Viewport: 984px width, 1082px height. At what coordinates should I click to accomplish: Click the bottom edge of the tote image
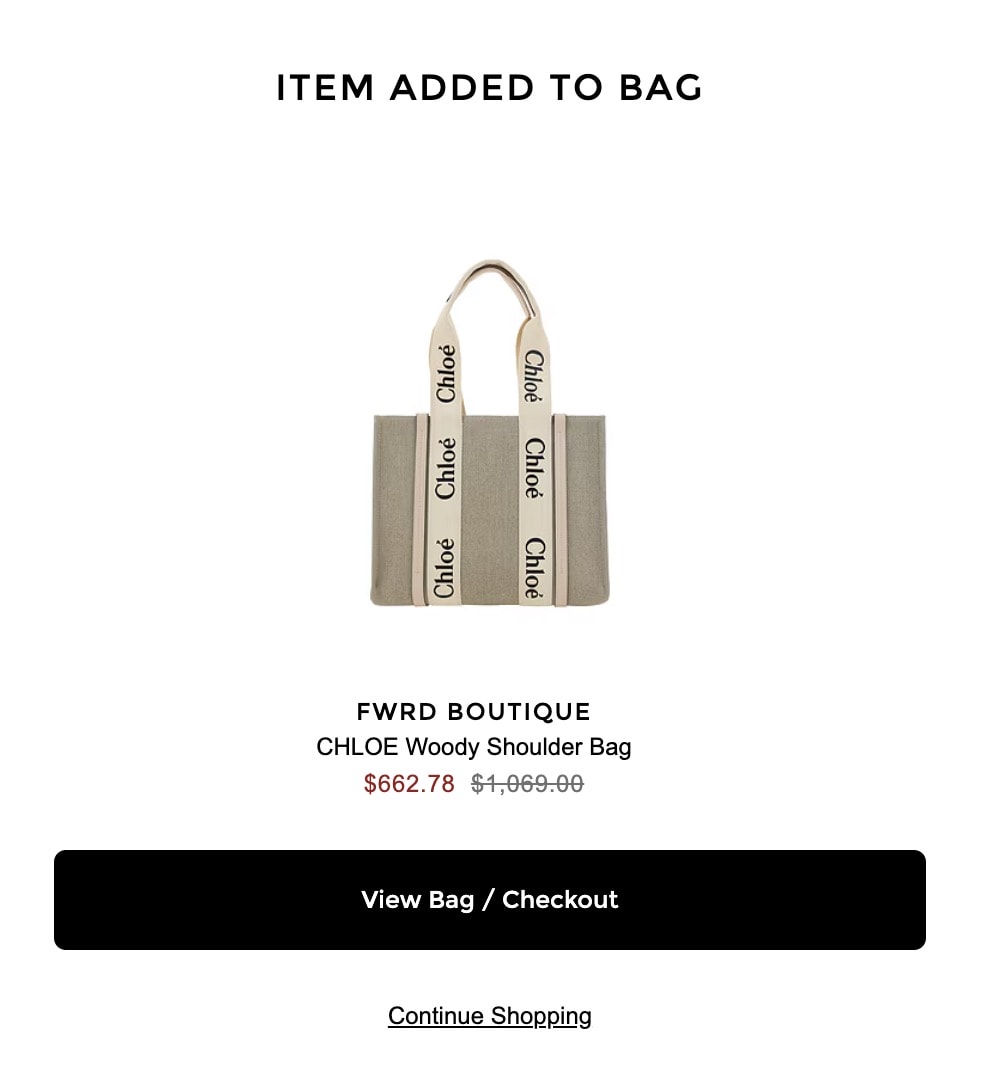[x=490, y=602]
